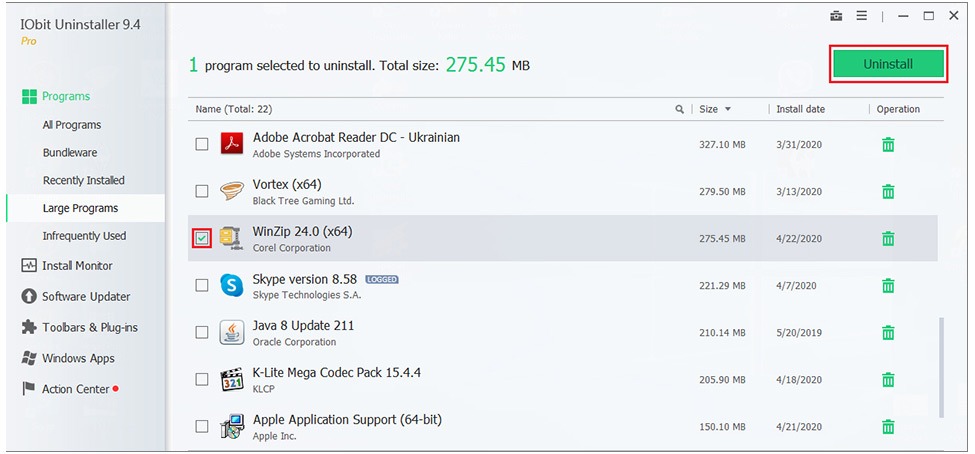The width and height of the screenshot is (975, 454).
Task: Click trash icon for WinZip 24.0
Action: tap(888, 238)
